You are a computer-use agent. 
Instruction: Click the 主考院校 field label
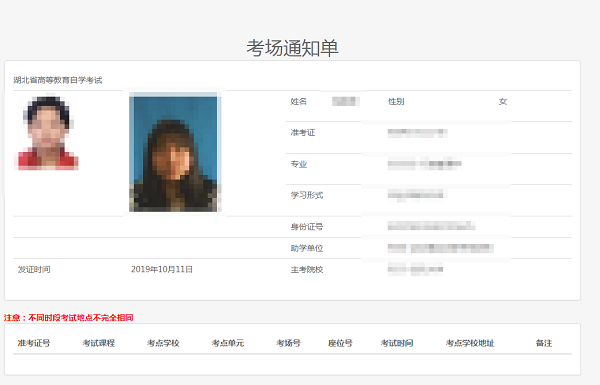(x=307, y=269)
